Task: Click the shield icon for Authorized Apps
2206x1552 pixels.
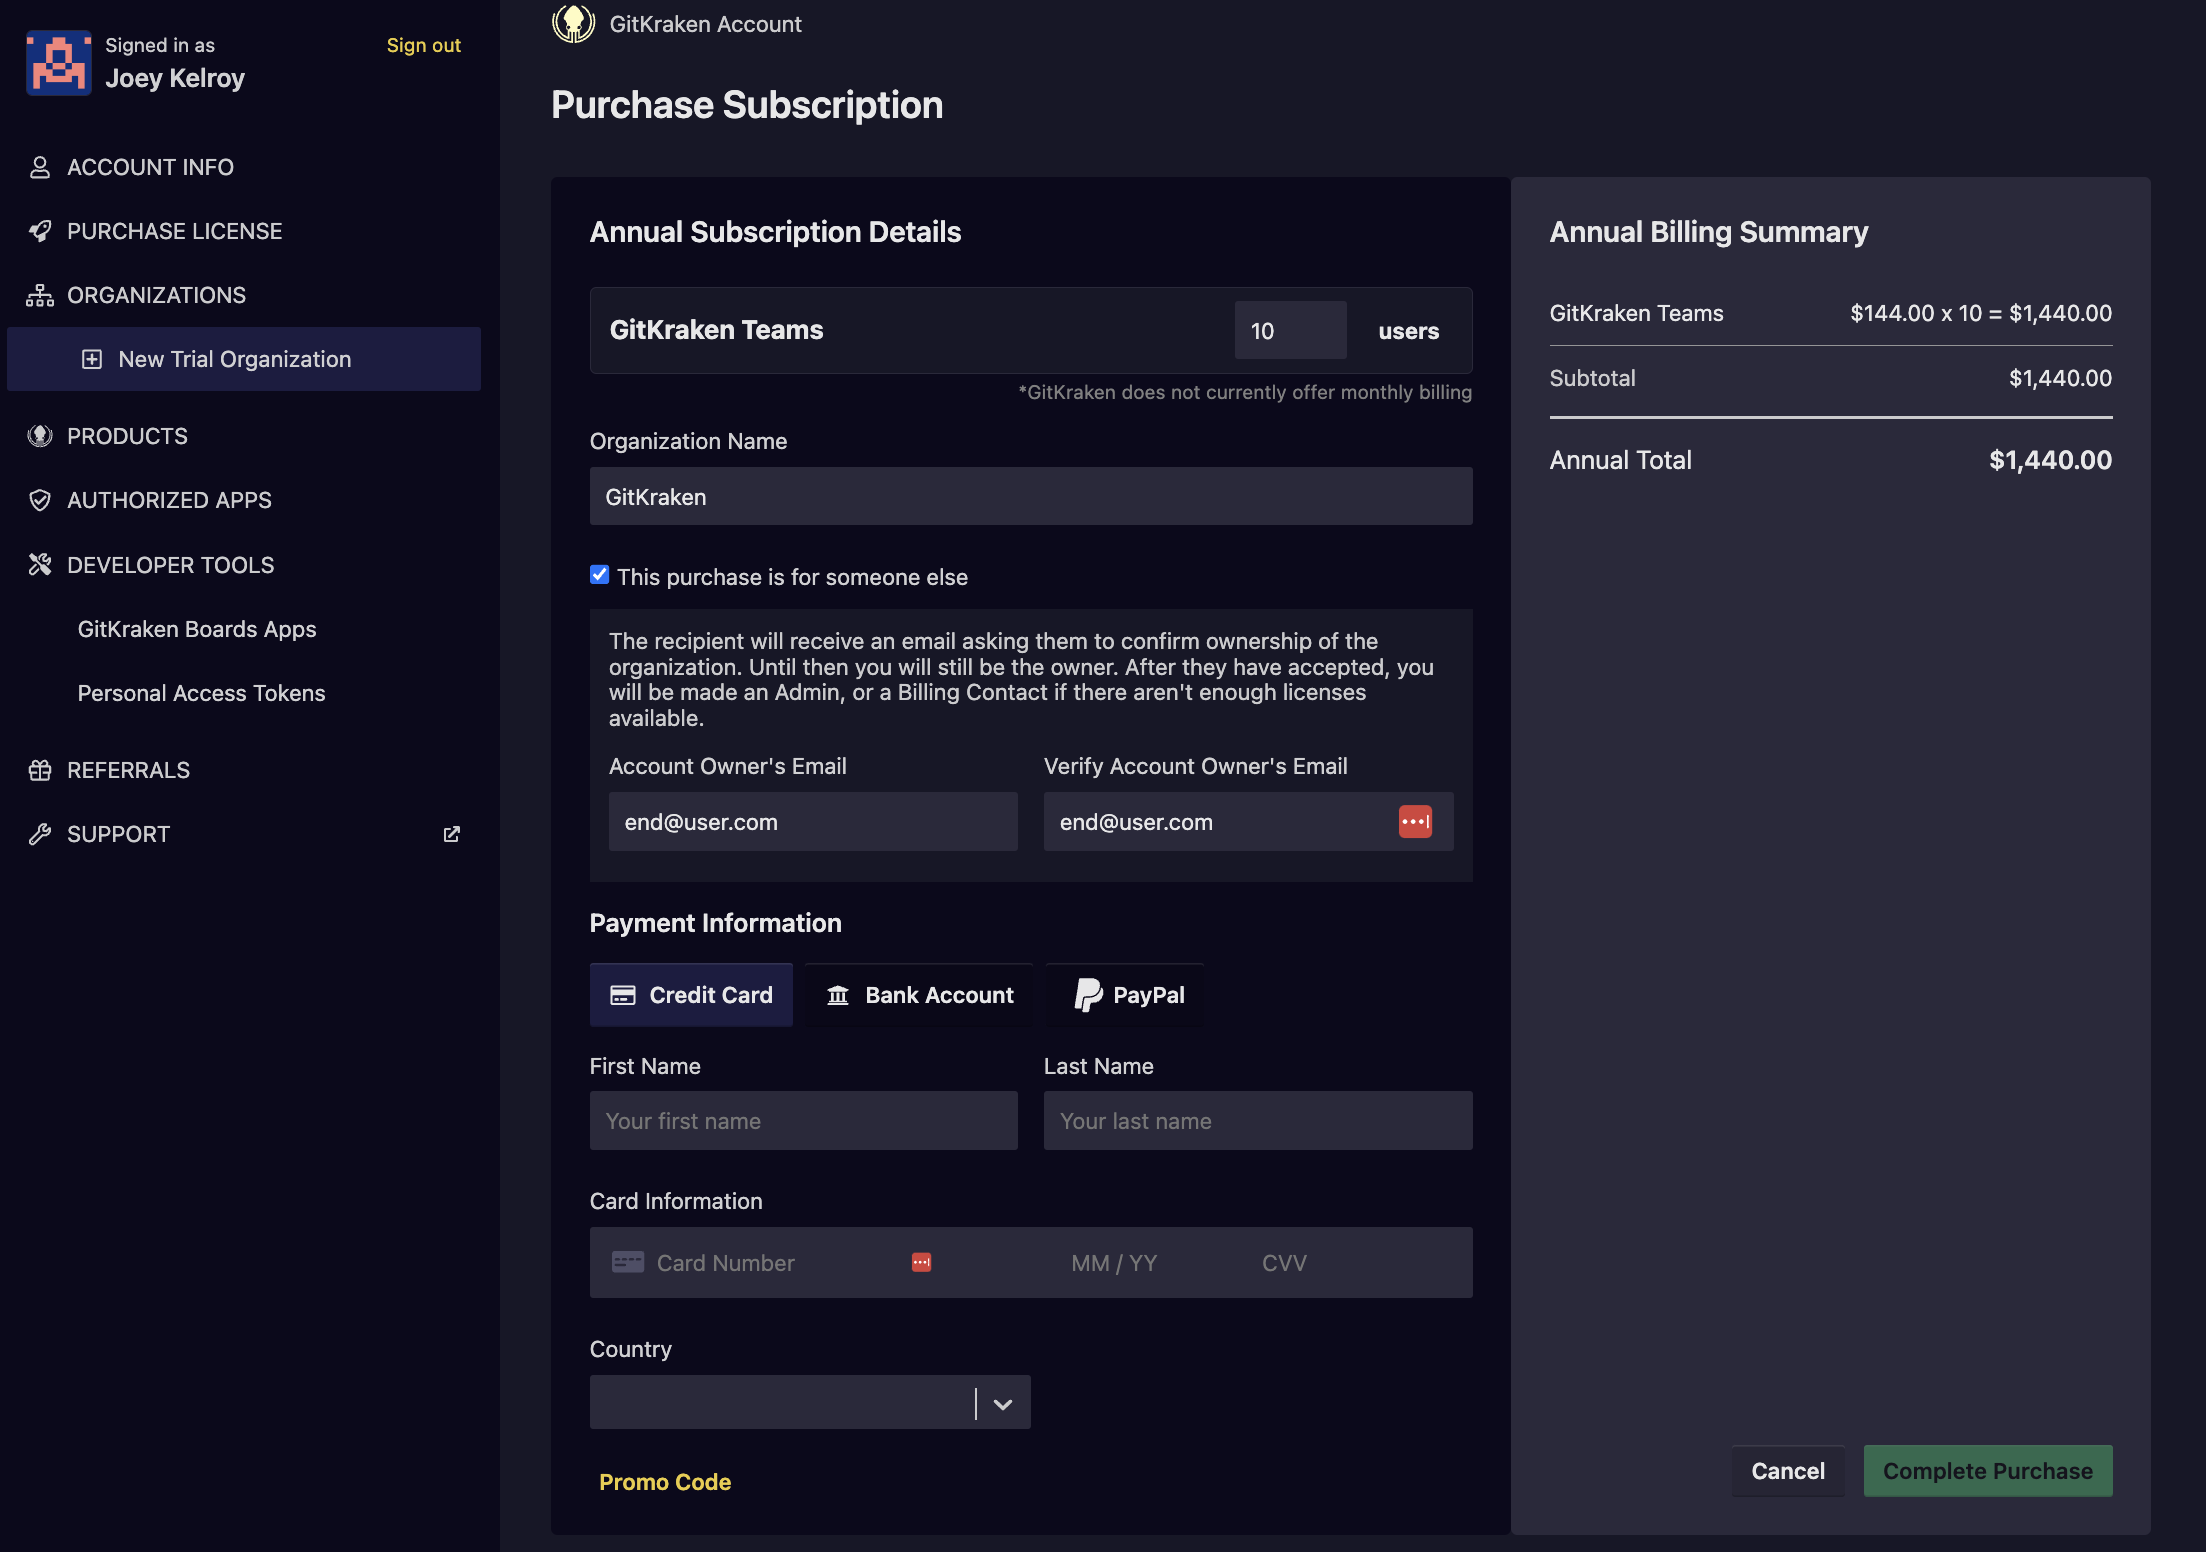Action: [40, 500]
